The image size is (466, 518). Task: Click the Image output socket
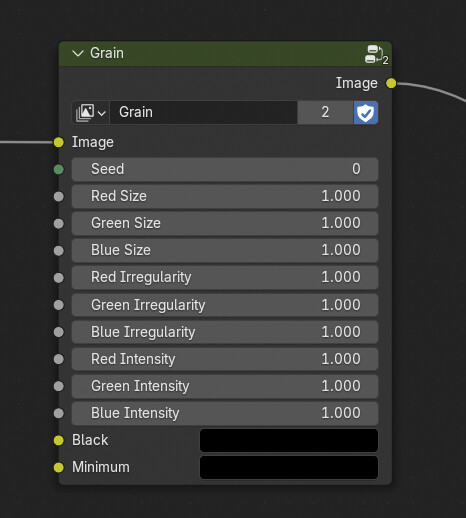coord(391,83)
